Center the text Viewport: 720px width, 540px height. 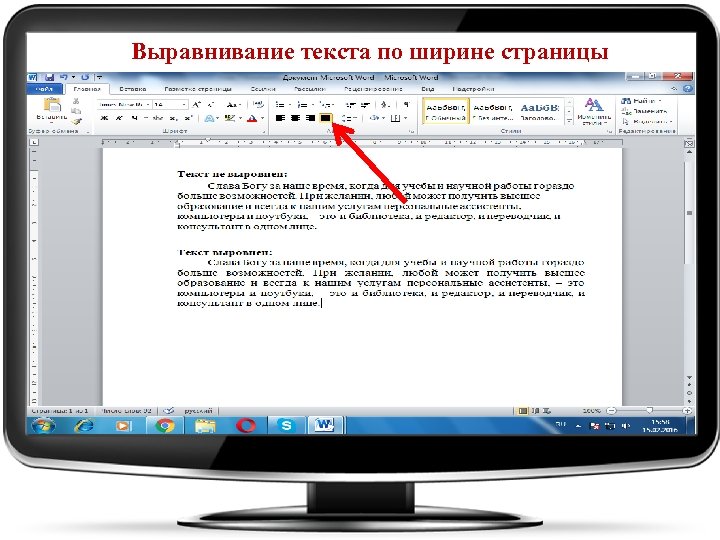(x=295, y=118)
